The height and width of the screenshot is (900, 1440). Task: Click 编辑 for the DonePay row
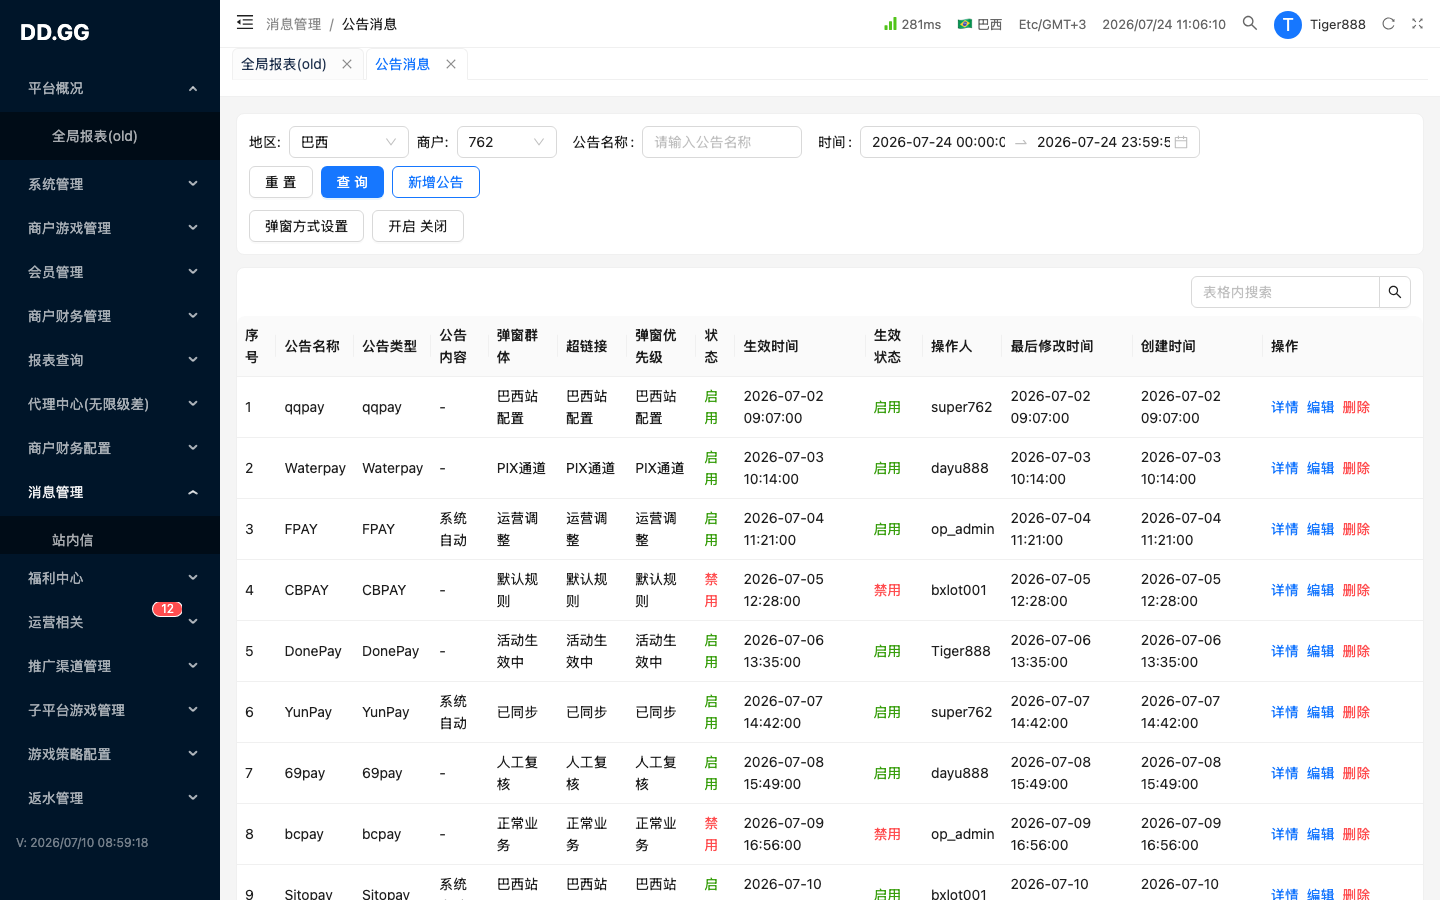1321,651
